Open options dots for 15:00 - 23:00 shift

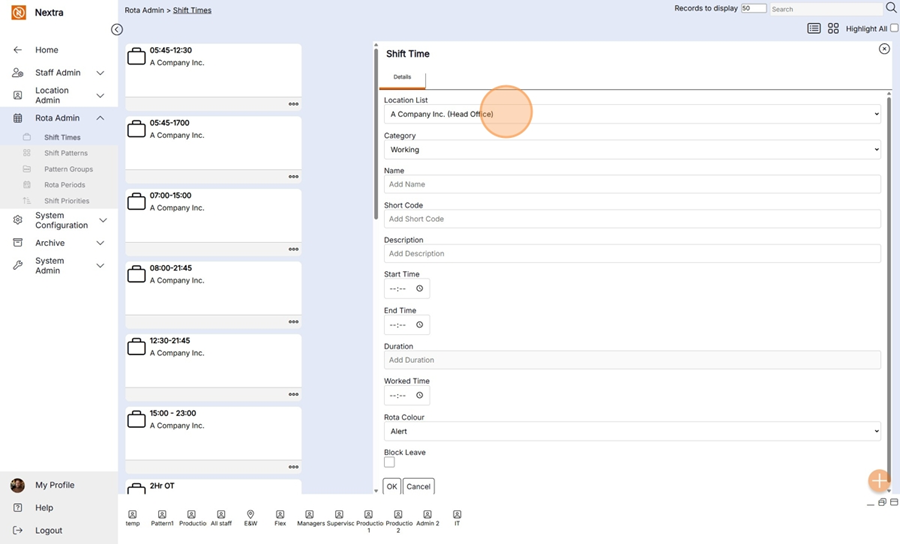pyautogui.click(x=293, y=467)
